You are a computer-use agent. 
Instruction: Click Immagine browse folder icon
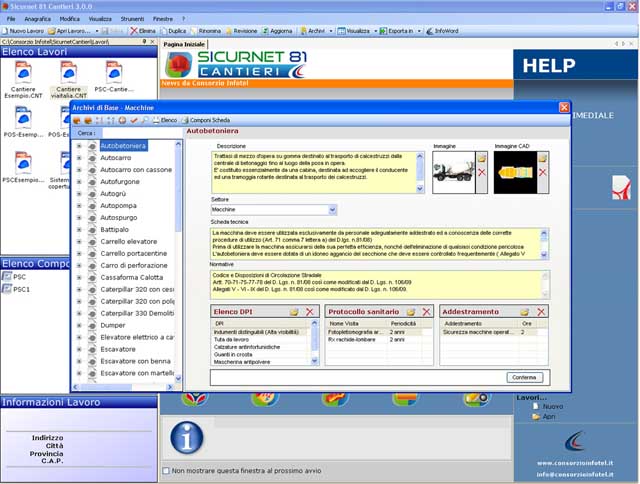(x=482, y=158)
